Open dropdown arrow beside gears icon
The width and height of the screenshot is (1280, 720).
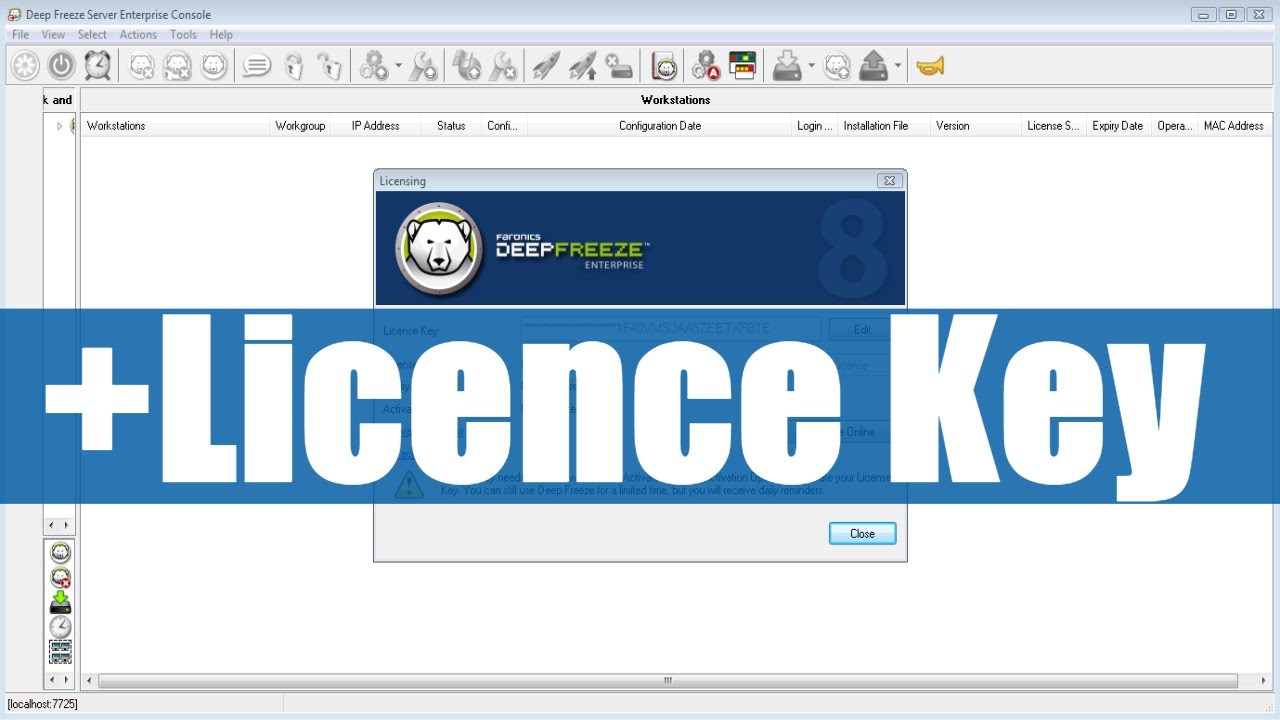point(398,67)
